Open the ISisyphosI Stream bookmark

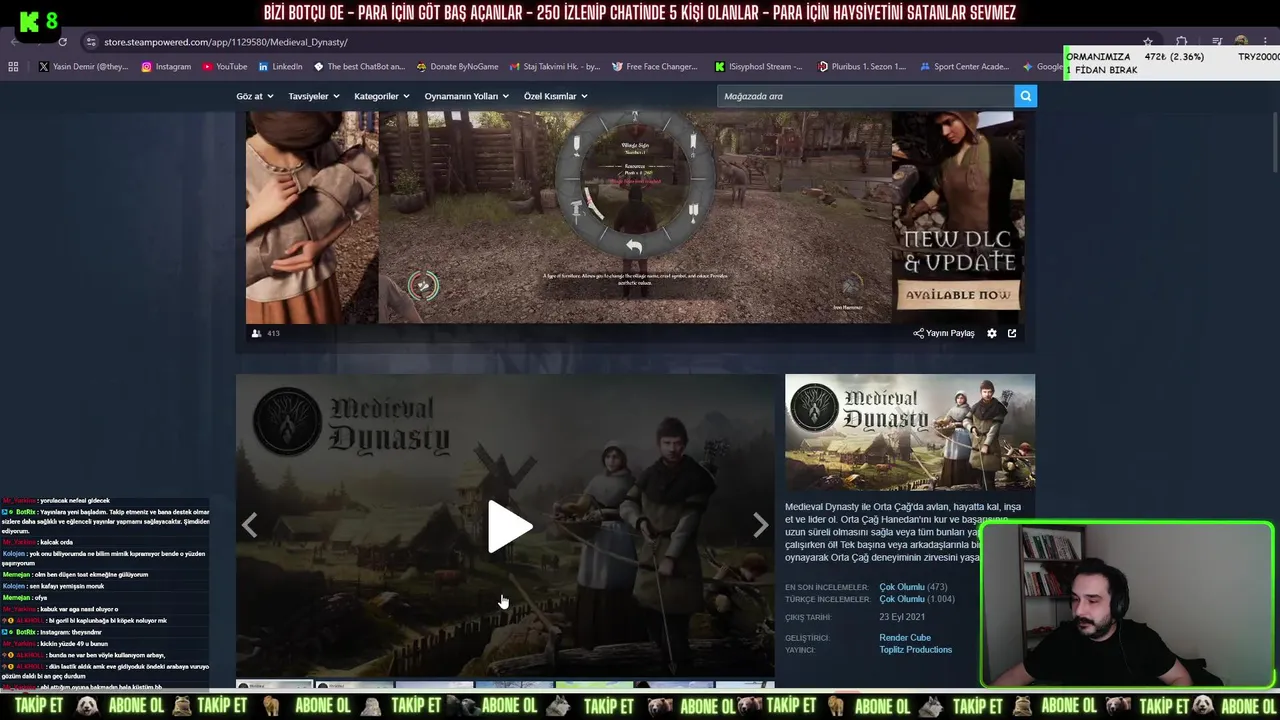[759, 67]
